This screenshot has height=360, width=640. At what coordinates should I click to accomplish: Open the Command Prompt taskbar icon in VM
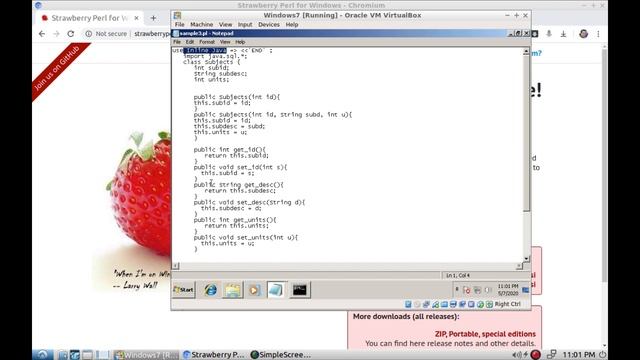pos(300,290)
